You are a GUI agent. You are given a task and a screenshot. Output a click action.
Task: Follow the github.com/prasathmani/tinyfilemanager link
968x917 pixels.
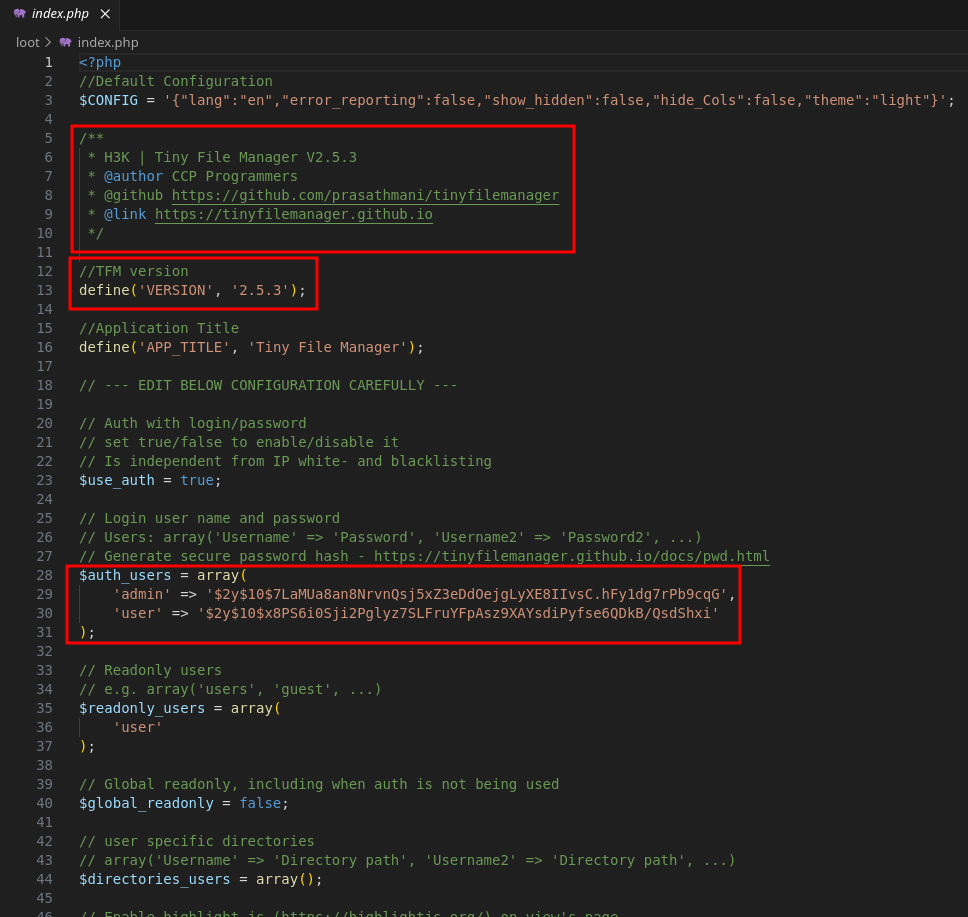point(365,195)
